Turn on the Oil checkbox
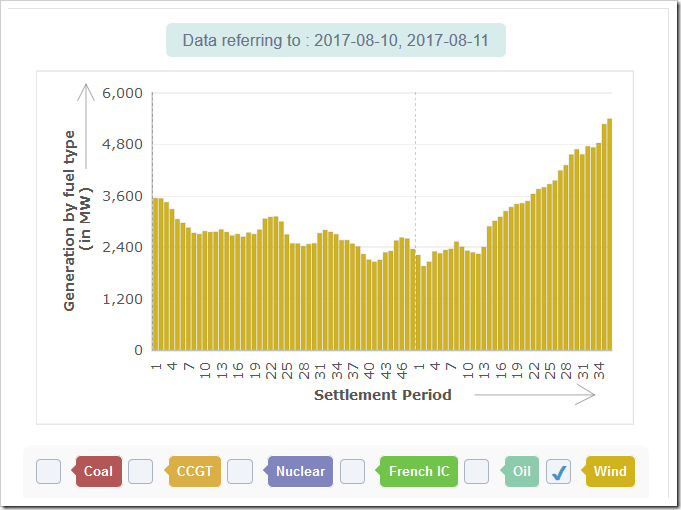Viewport: 681px width, 510px height. tap(477, 472)
